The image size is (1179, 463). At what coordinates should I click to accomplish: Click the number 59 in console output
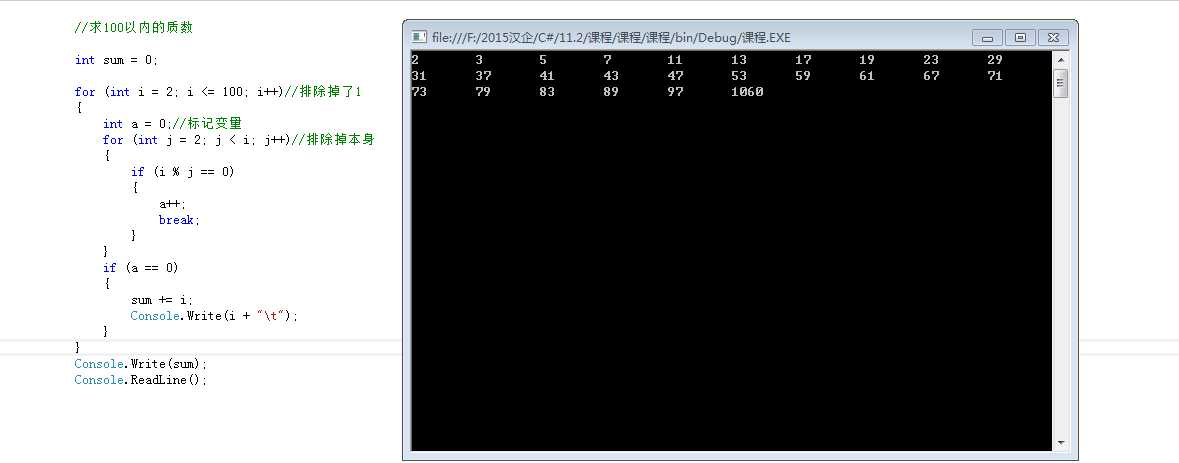point(803,76)
